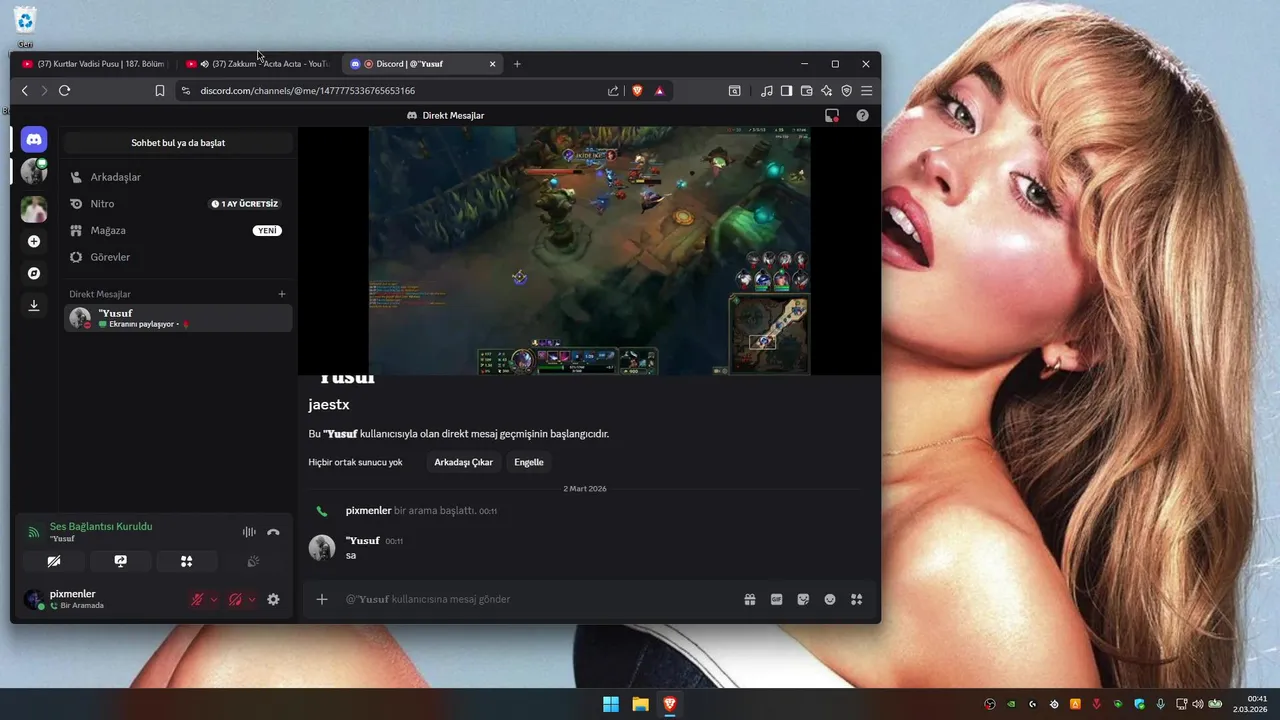Open the apps icon in message bar

(x=856, y=599)
